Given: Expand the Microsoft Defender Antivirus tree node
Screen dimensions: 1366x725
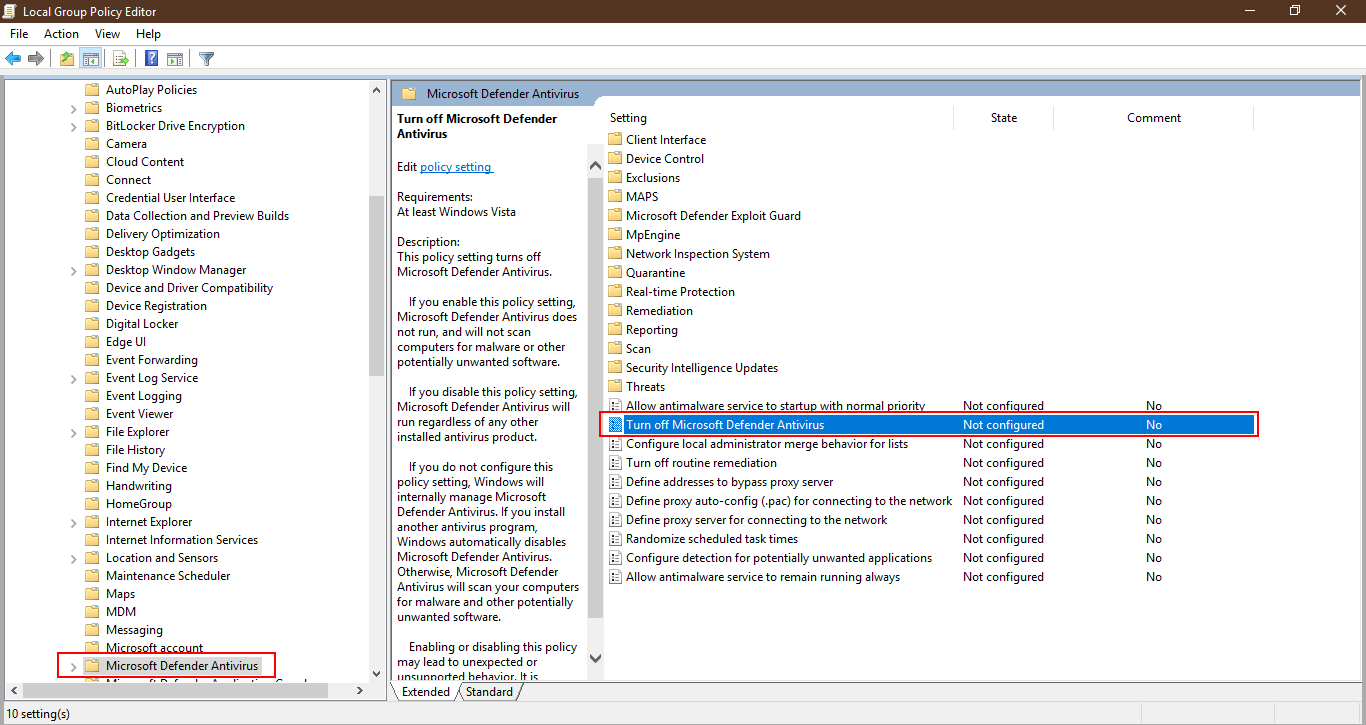Looking at the screenshot, I should [74, 666].
